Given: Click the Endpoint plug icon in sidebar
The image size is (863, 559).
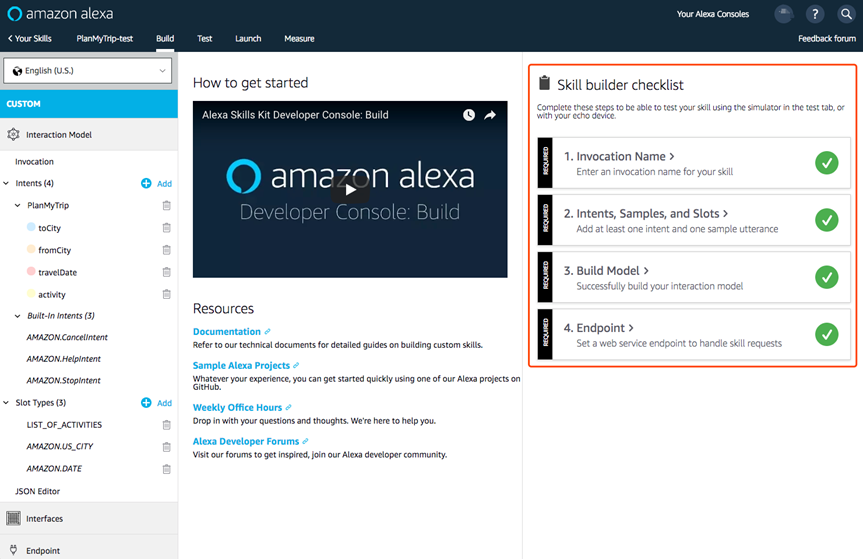Looking at the screenshot, I should click(x=13, y=550).
